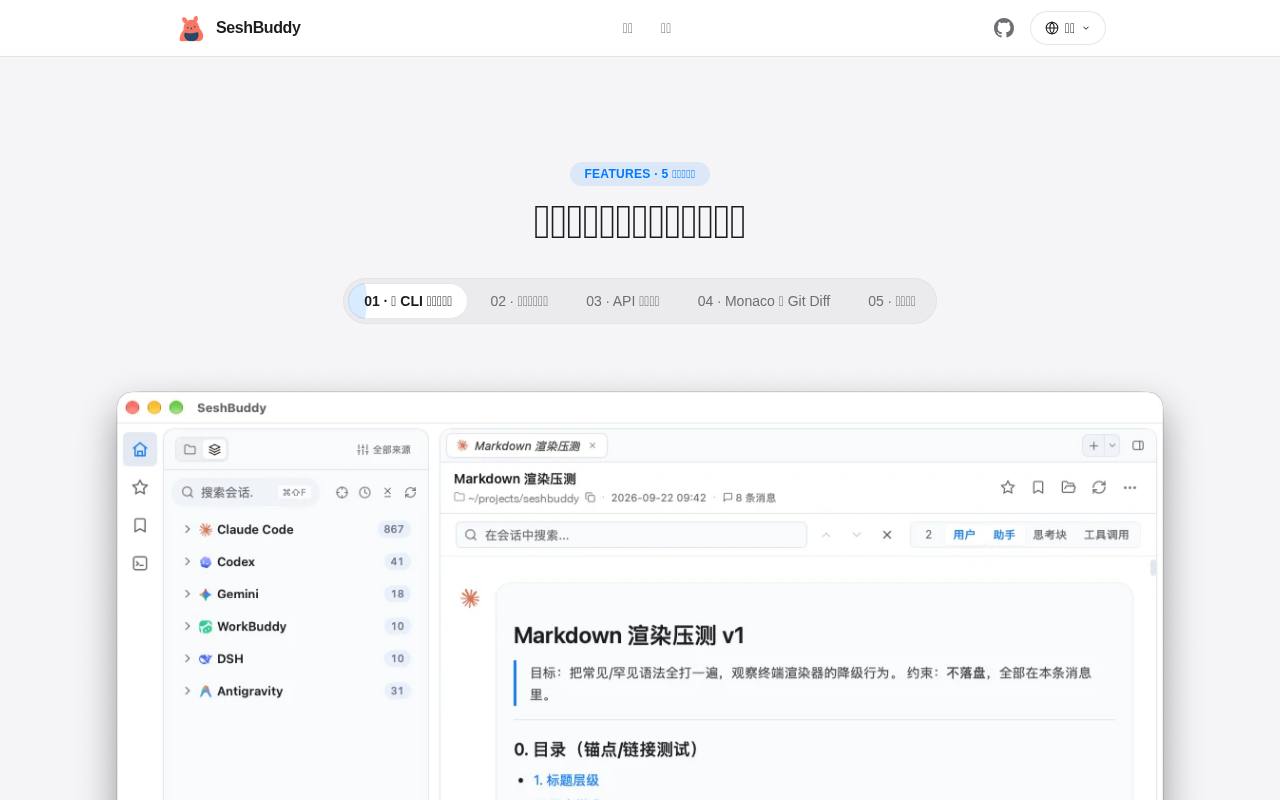
Task: Open the 全部来源 source filter
Action: (384, 449)
